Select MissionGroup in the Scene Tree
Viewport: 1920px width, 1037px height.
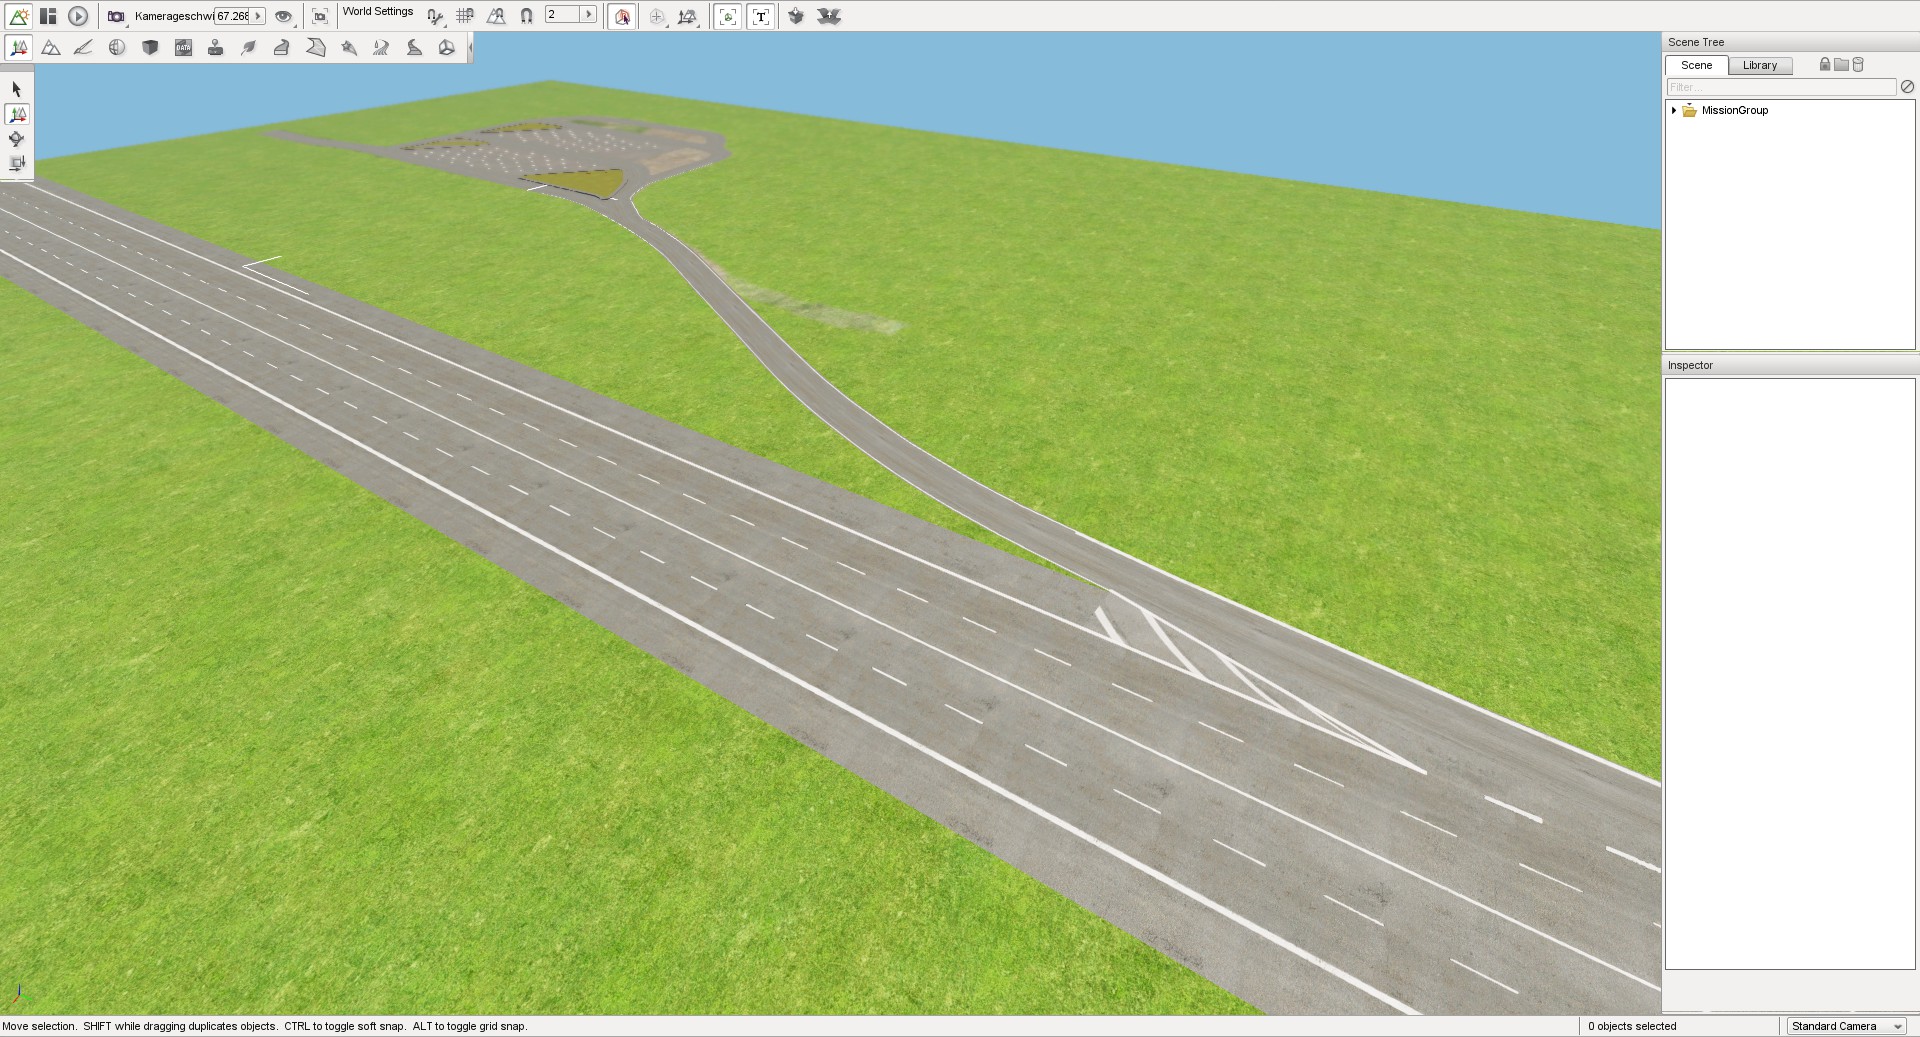click(x=1735, y=110)
